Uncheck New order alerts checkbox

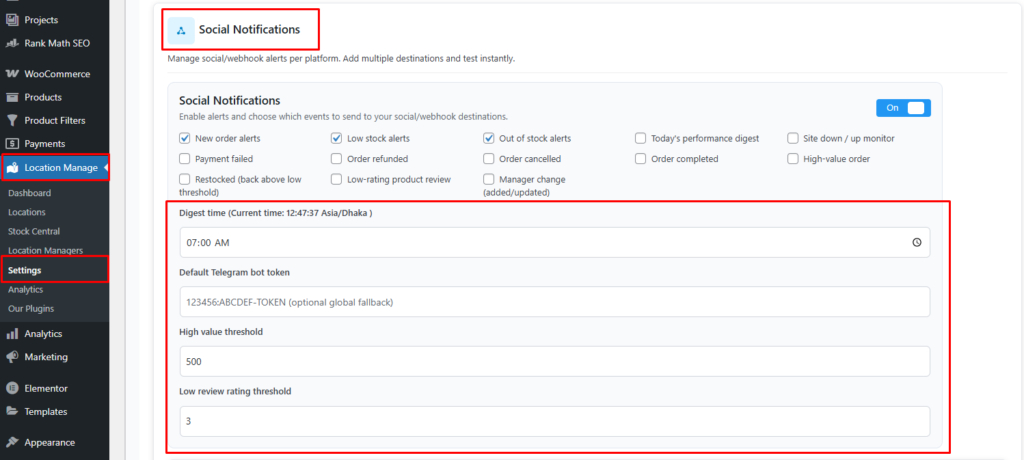185,138
